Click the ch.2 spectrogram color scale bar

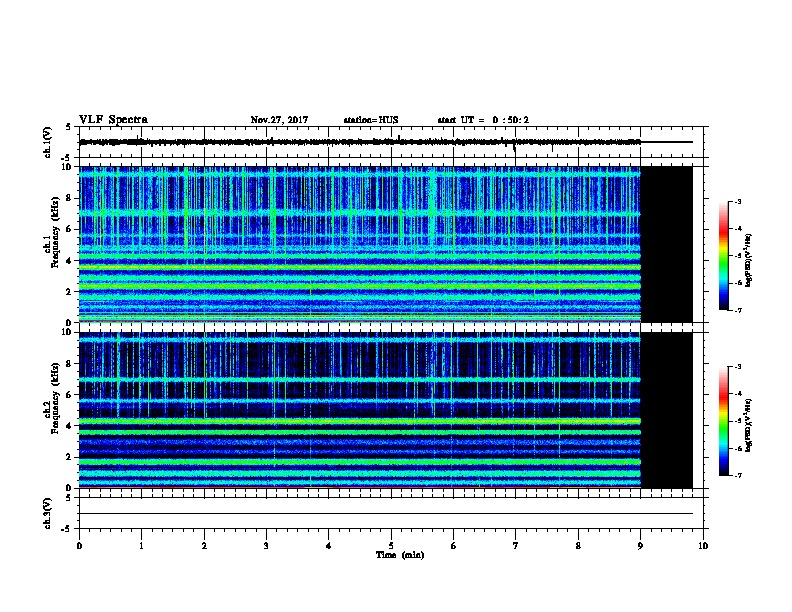click(x=723, y=421)
